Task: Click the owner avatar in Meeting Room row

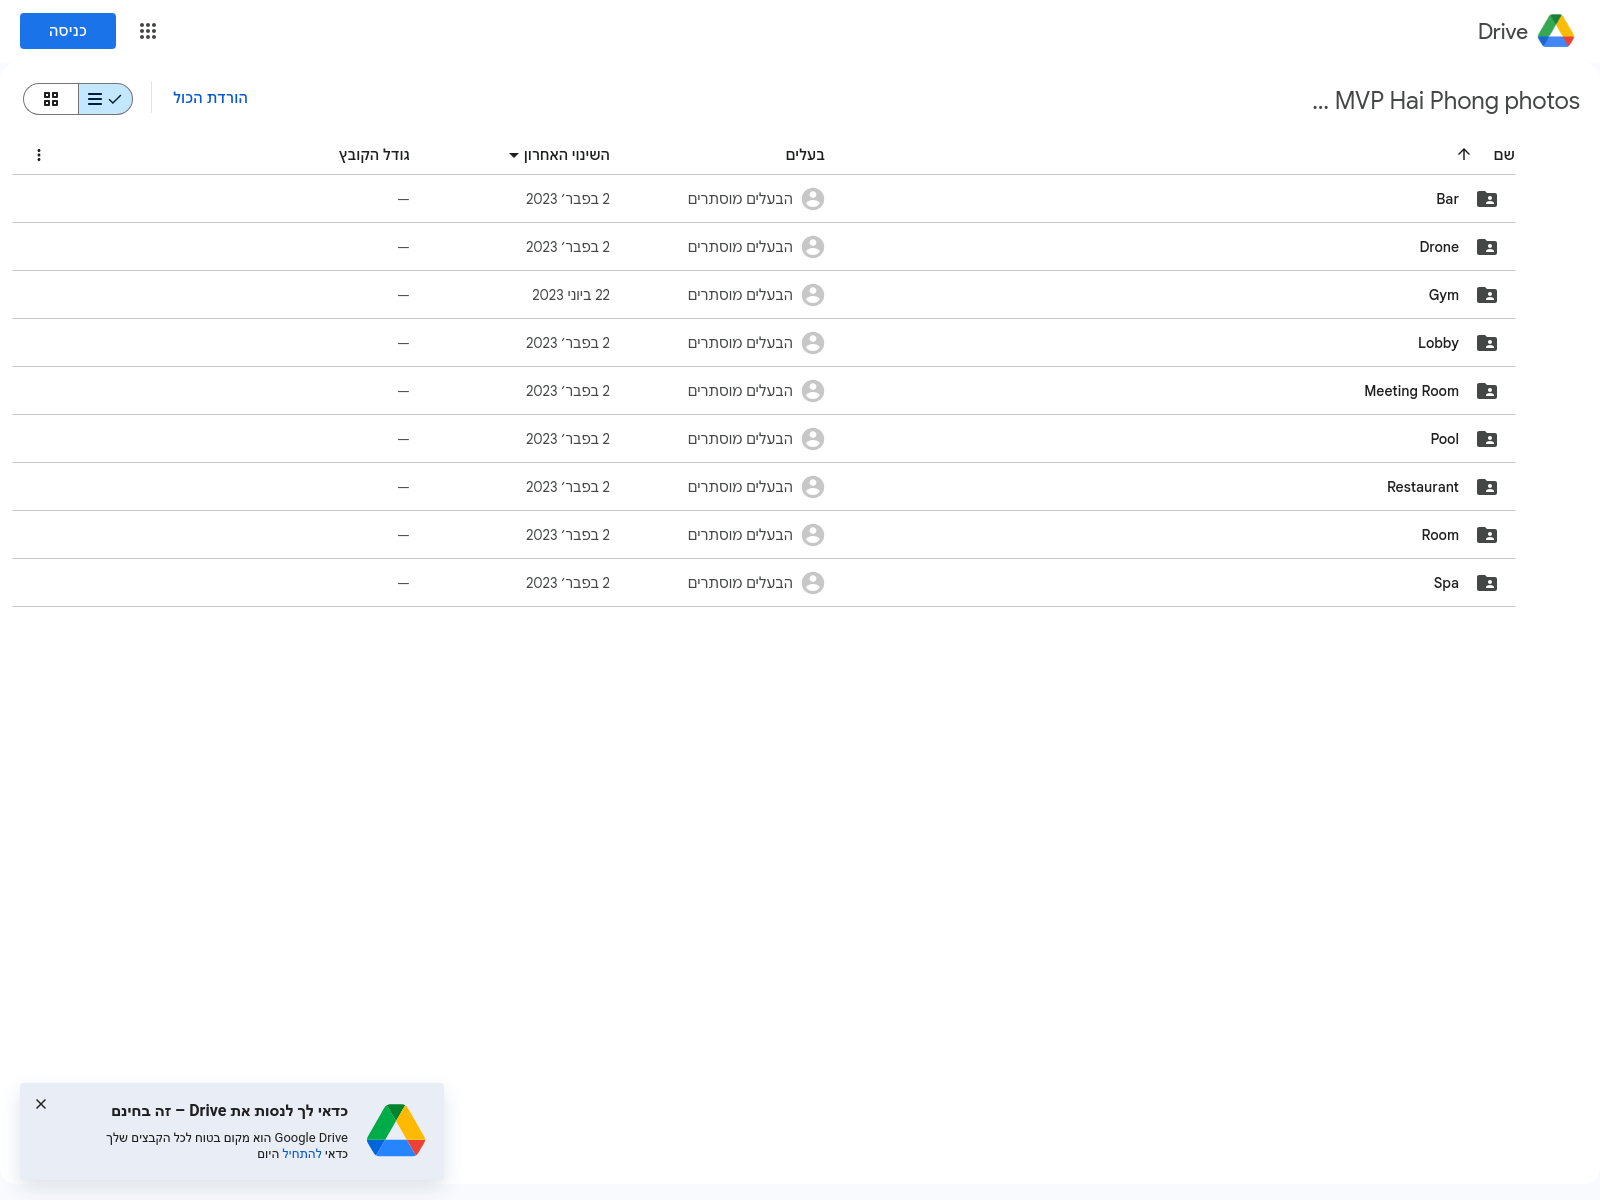Action: (x=813, y=391)
